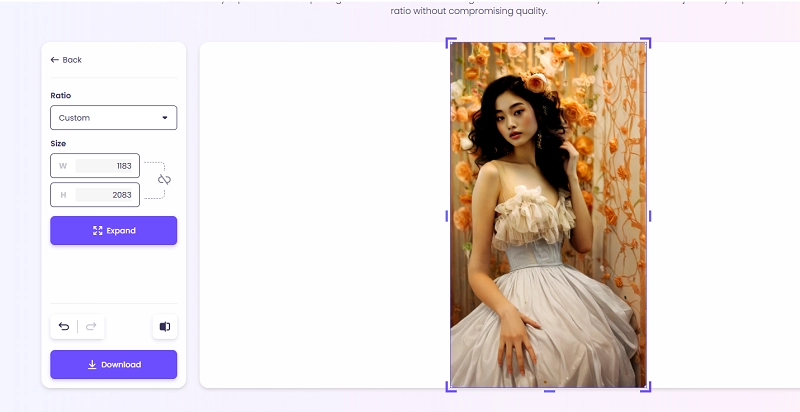This screenshot has height=412, width=800.
Task: Select the bottom edge middle handle
Action: pos(549,391)
